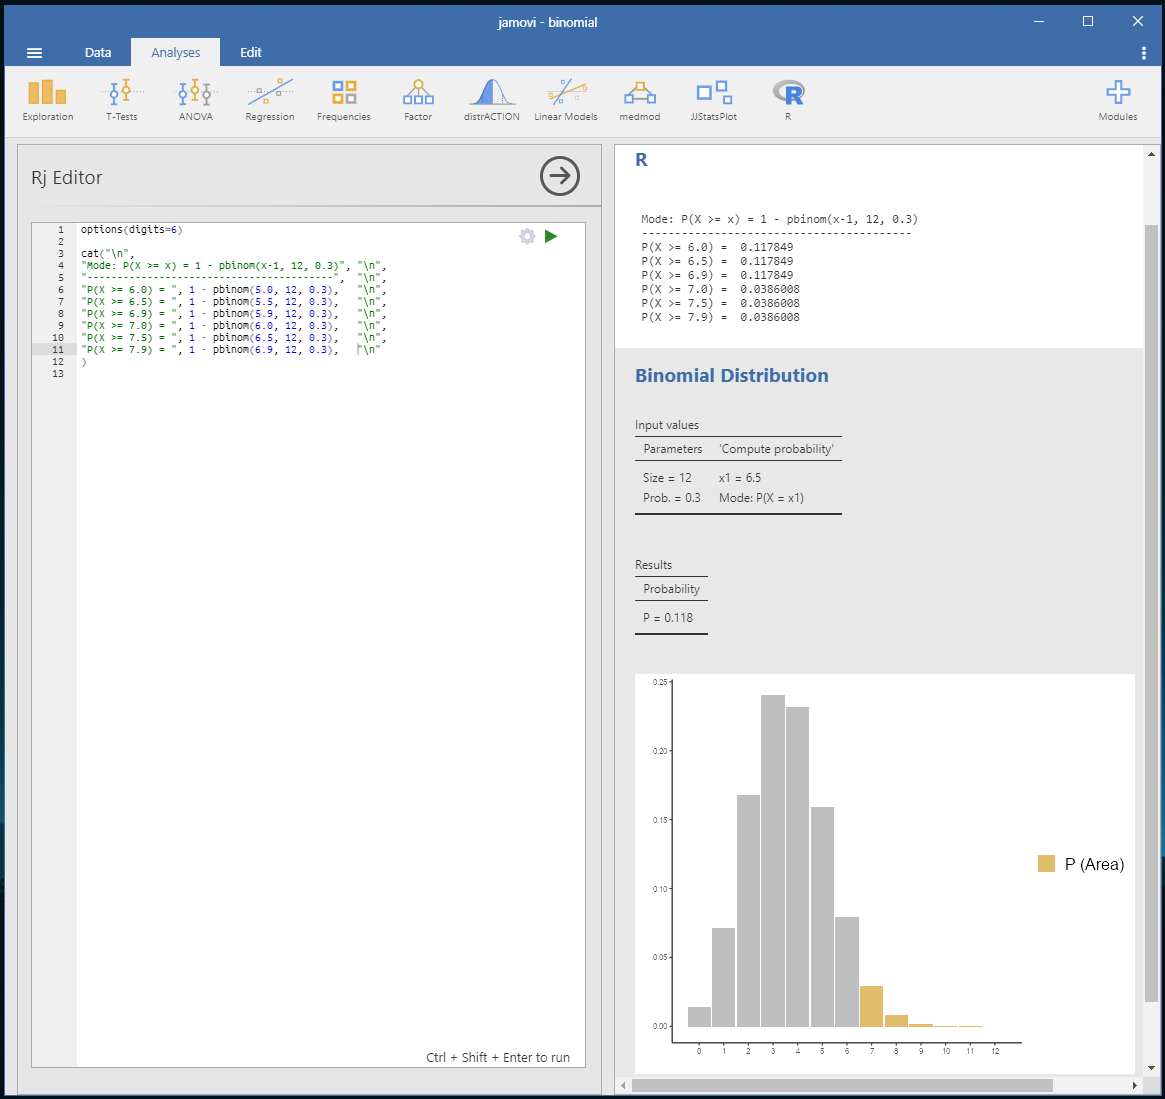Image resolution: width=1165 pixels, height=1099 pixels.
Task: Open the Frequencies analysis menu
Action: tap(344, 100)
